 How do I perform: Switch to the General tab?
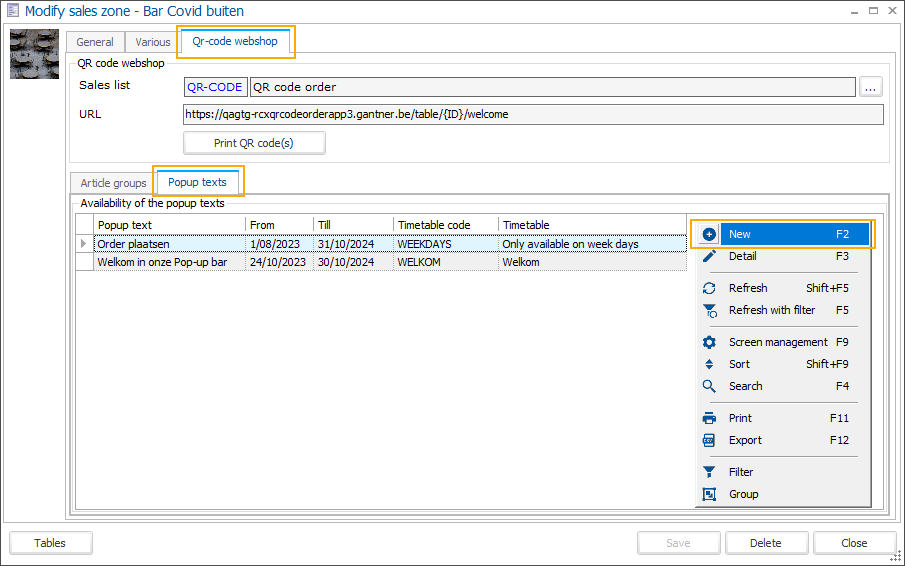pyautogui.click(x=95, y=43)
